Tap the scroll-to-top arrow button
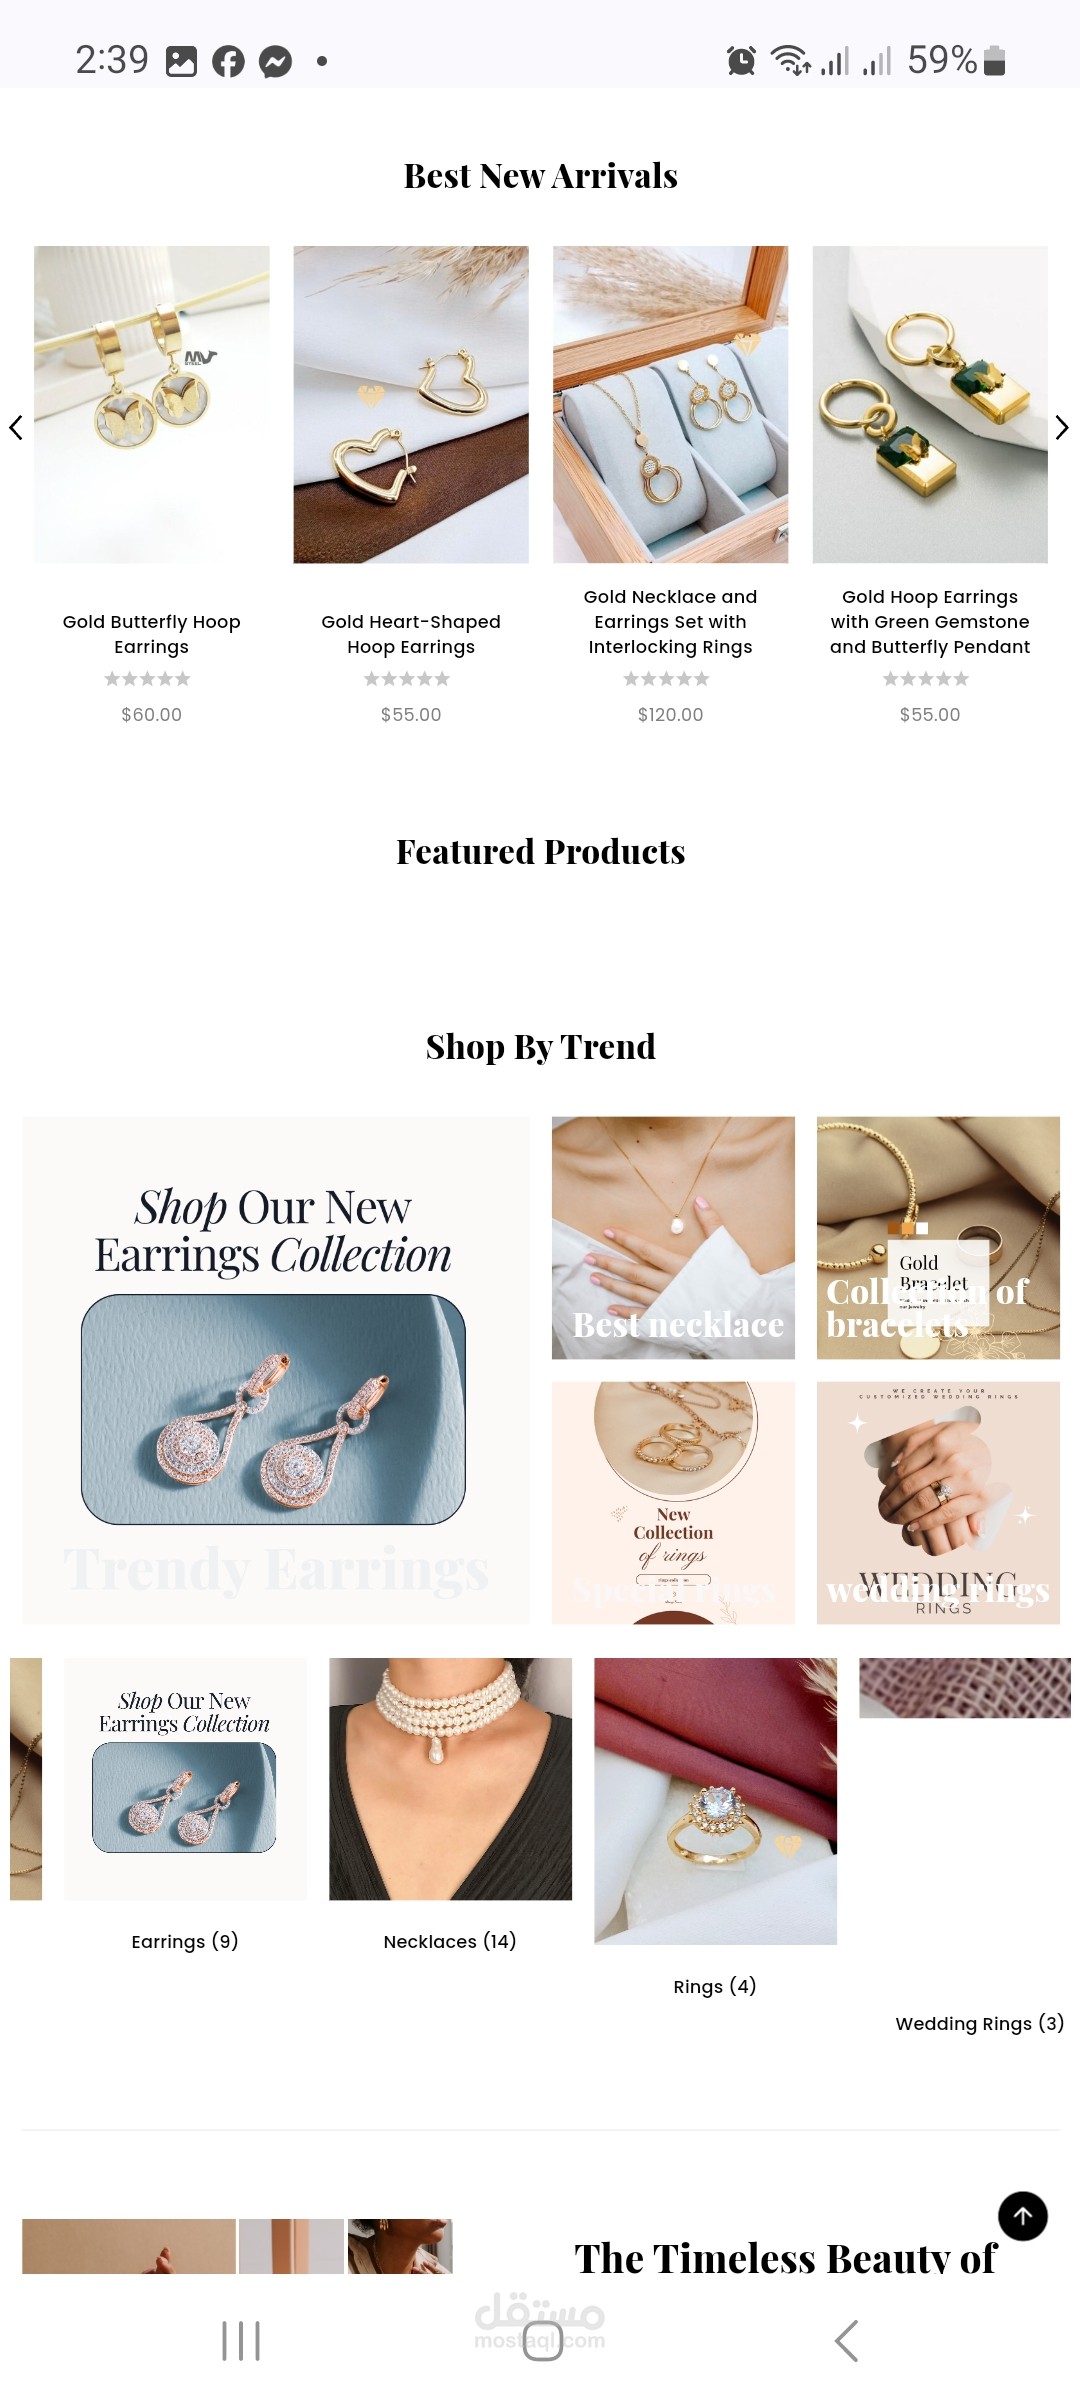This screenshot has height=2400, width=1080. [x=1022, y=2216]
